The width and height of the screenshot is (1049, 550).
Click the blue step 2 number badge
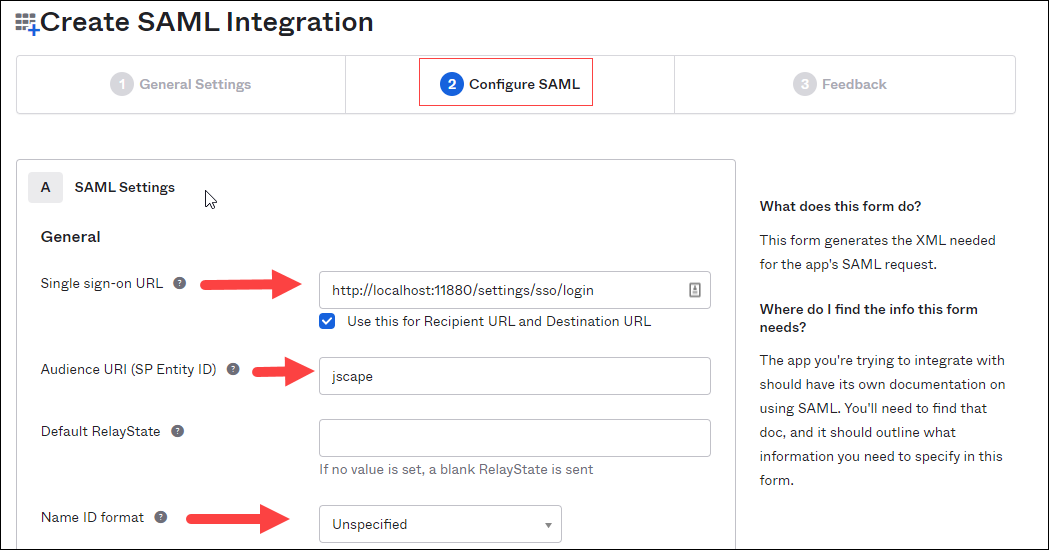[452, 84]
